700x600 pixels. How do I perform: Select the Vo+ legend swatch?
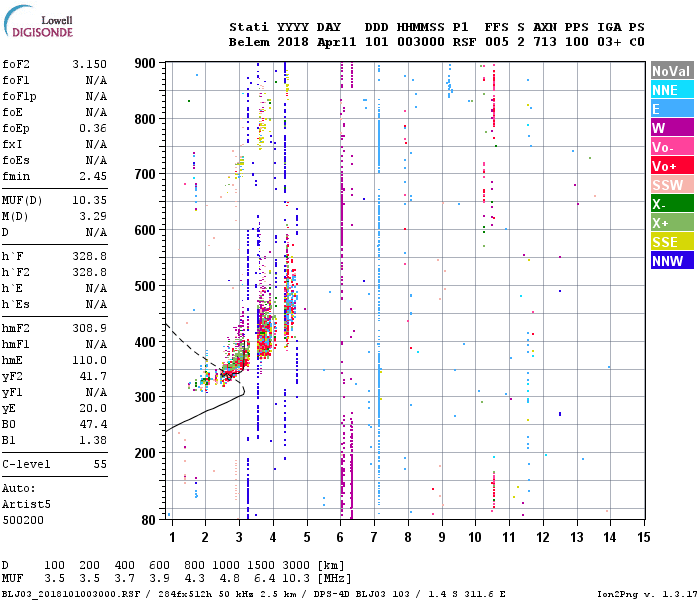coord(672,166)
